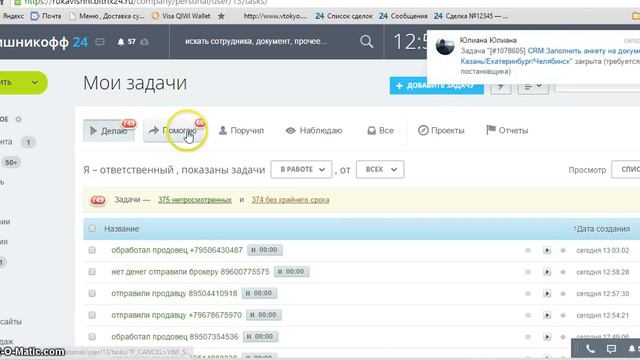
Task: Open task отправили продавцу 89504410918
Action: point(174,293)
